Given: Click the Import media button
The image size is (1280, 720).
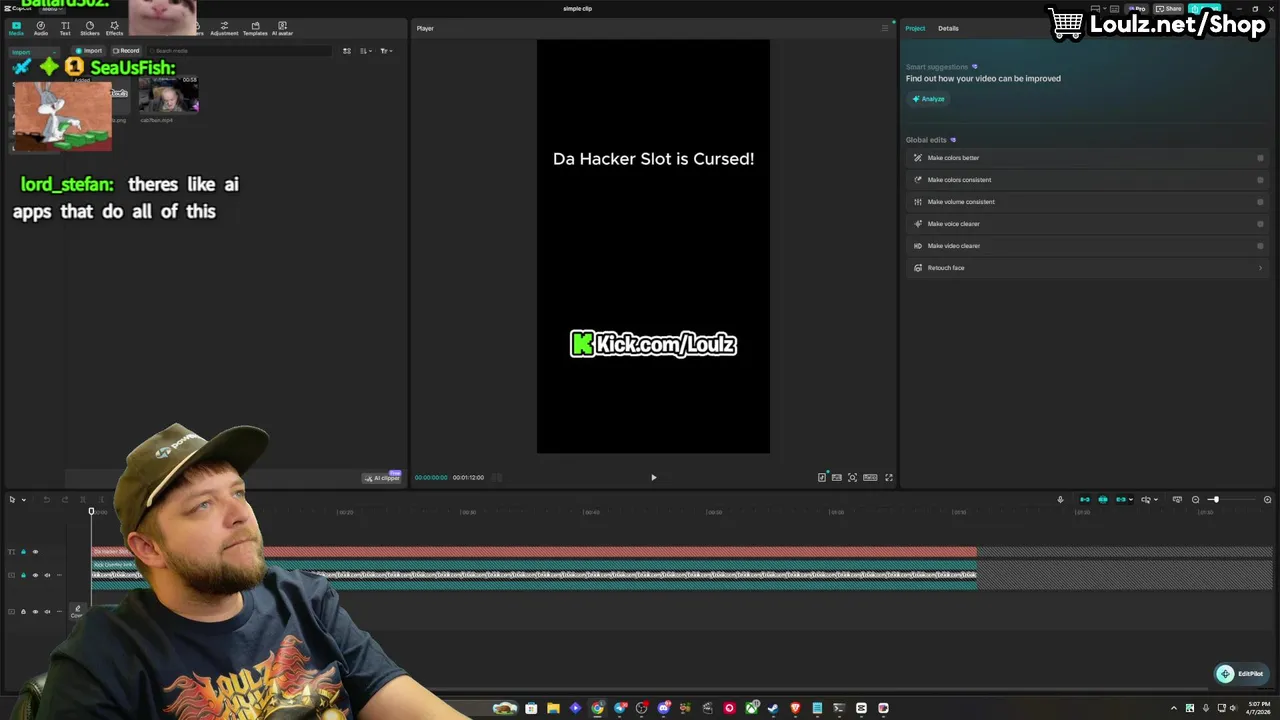Looking at the screenshot, I should 89,50.
